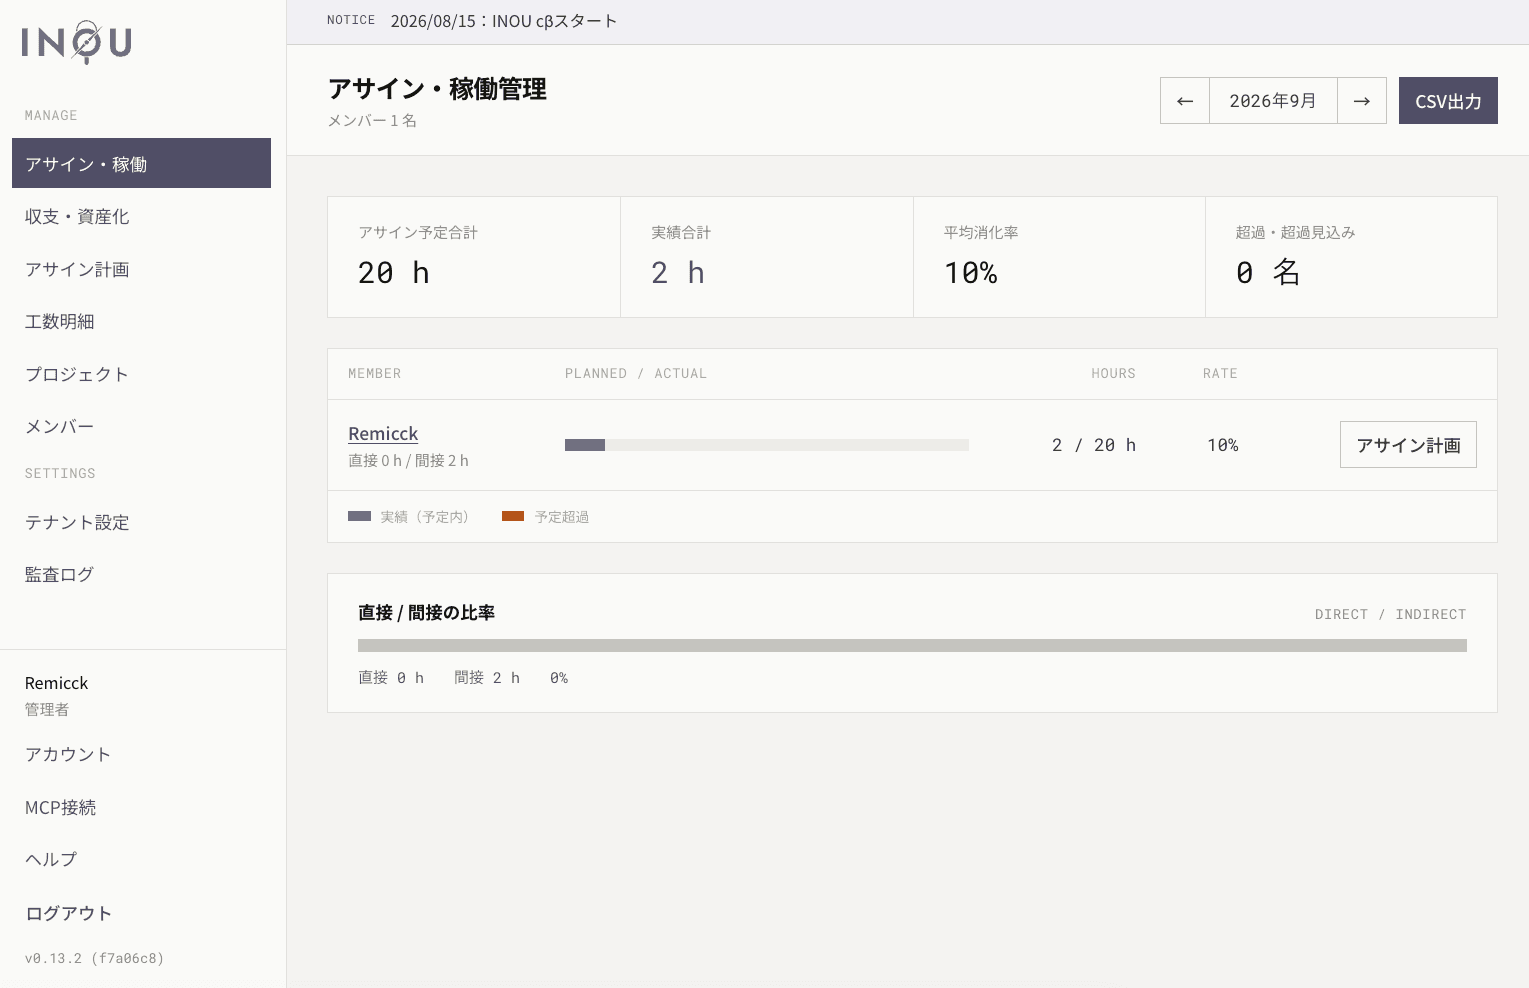
Task: Click the 直接/間接 ratio bar
Action: click(x=912, y=646)
